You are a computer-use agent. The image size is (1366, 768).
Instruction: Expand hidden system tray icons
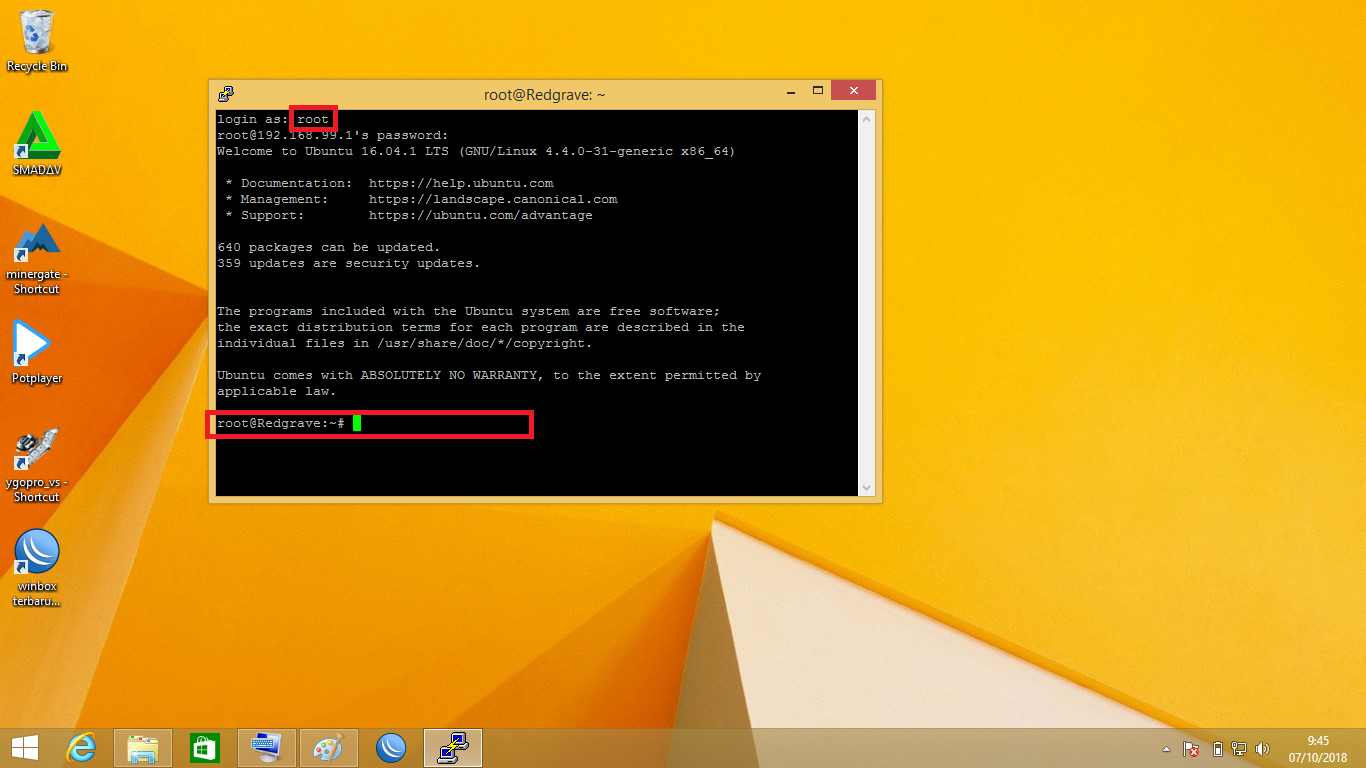[x=1166, y=747]
